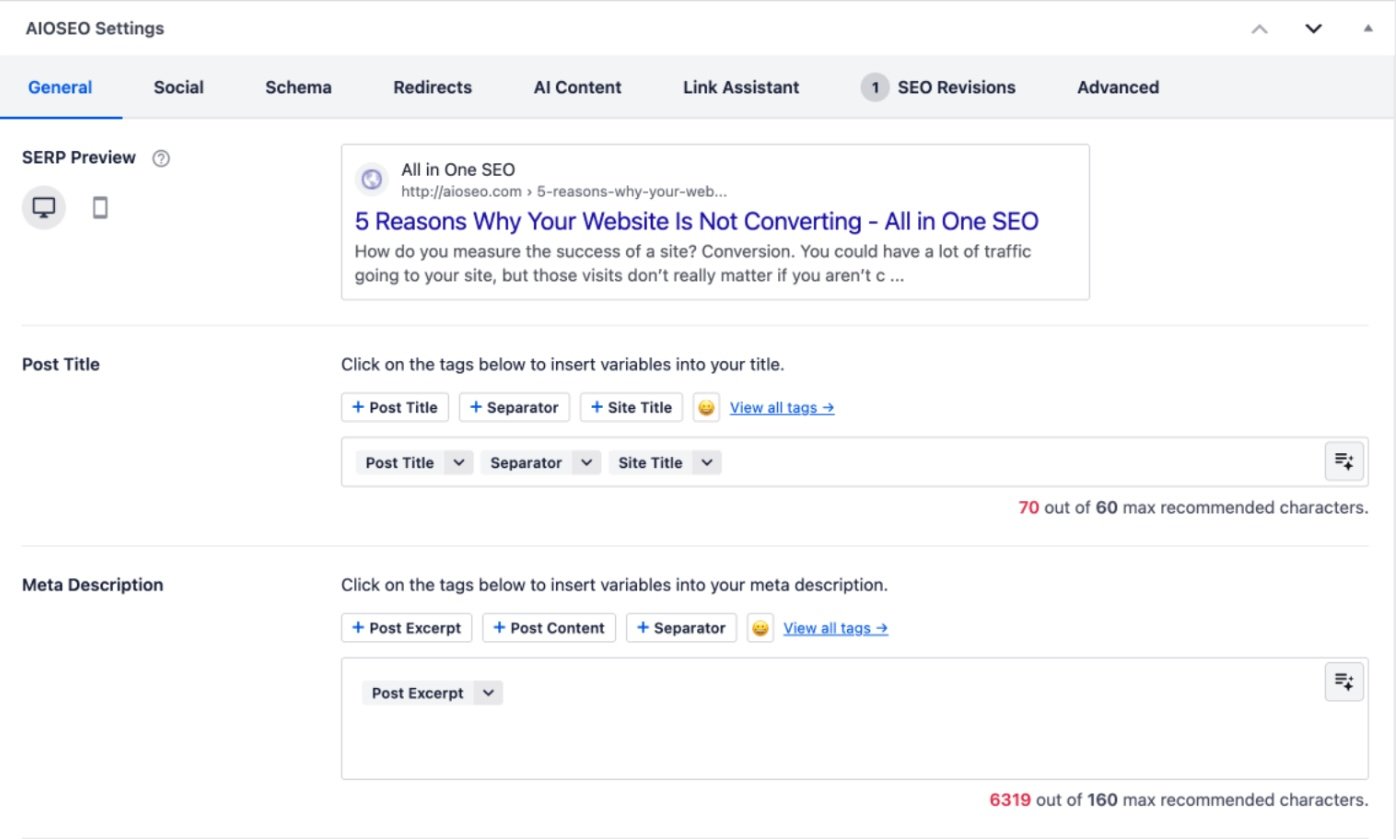Viewport: 1396px width, 839px height.
Task: Click the 6319 out of 160 character count
Action: click(1179, 800)
